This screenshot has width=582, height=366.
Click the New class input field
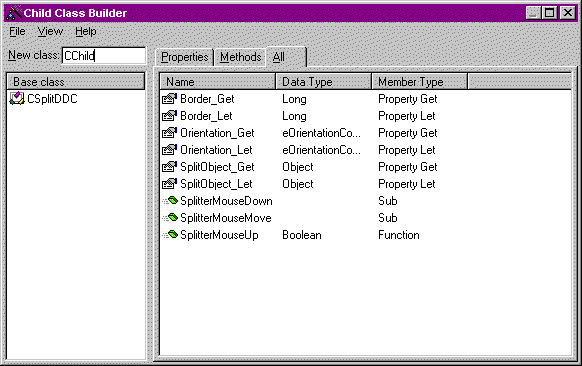click(104, 56)
